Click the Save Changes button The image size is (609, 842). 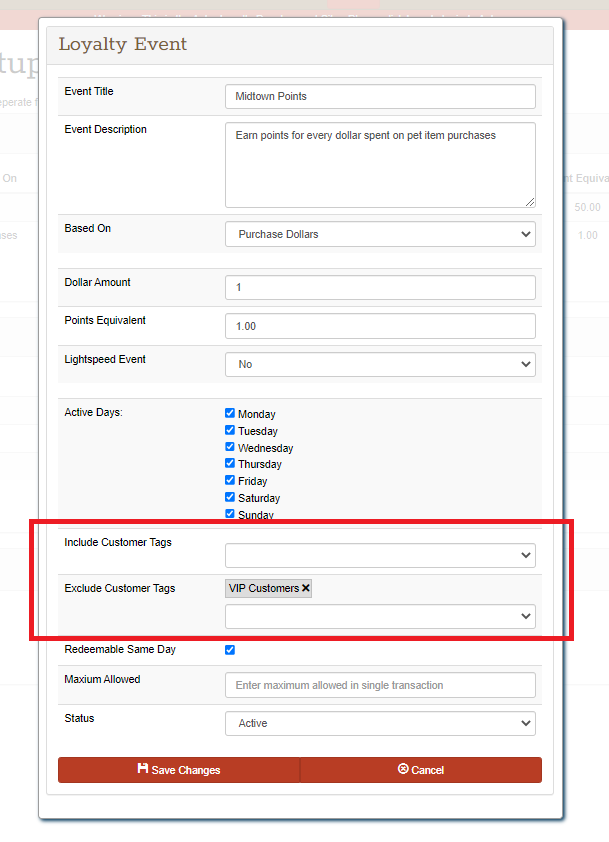[179, 770]
